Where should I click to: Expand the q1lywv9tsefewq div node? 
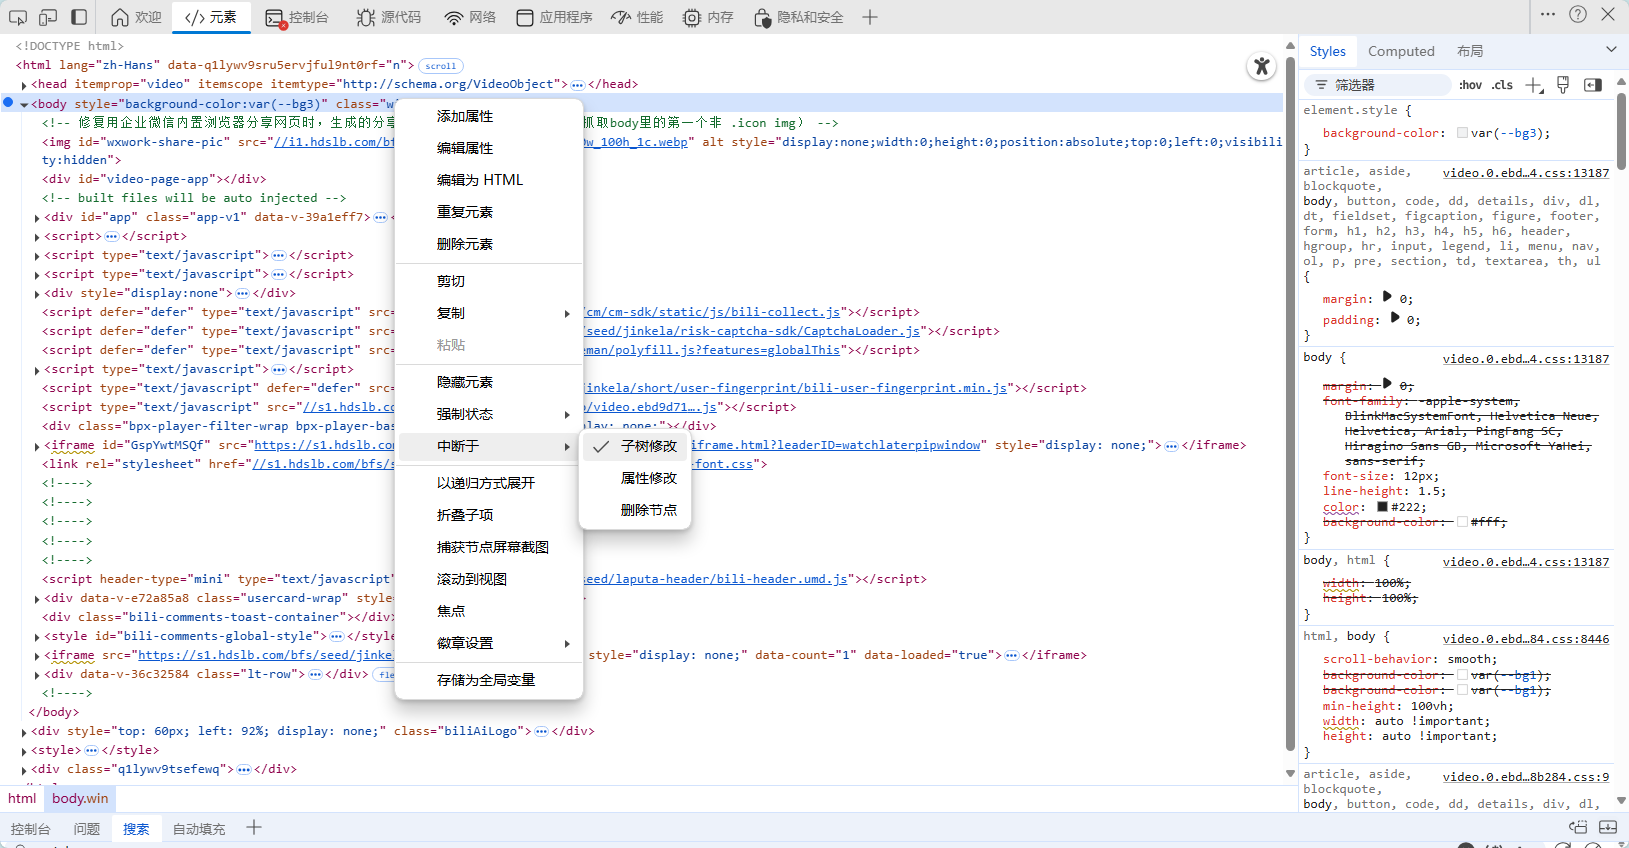24,770
